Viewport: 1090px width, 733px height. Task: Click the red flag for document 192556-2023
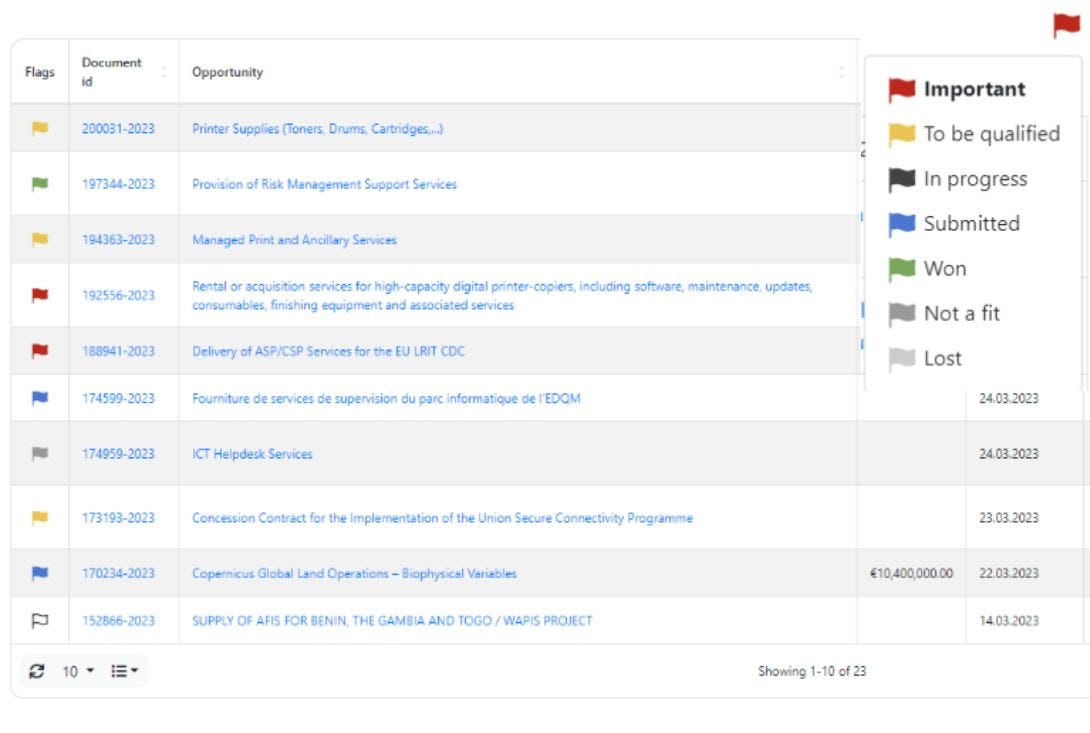click(40, 298)
